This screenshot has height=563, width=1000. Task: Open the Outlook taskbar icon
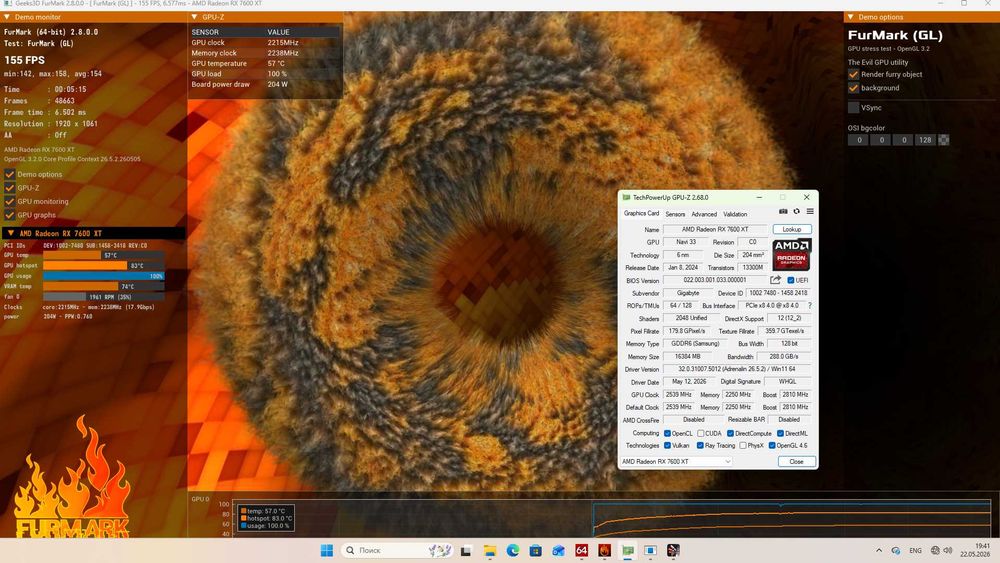point(559,550)
